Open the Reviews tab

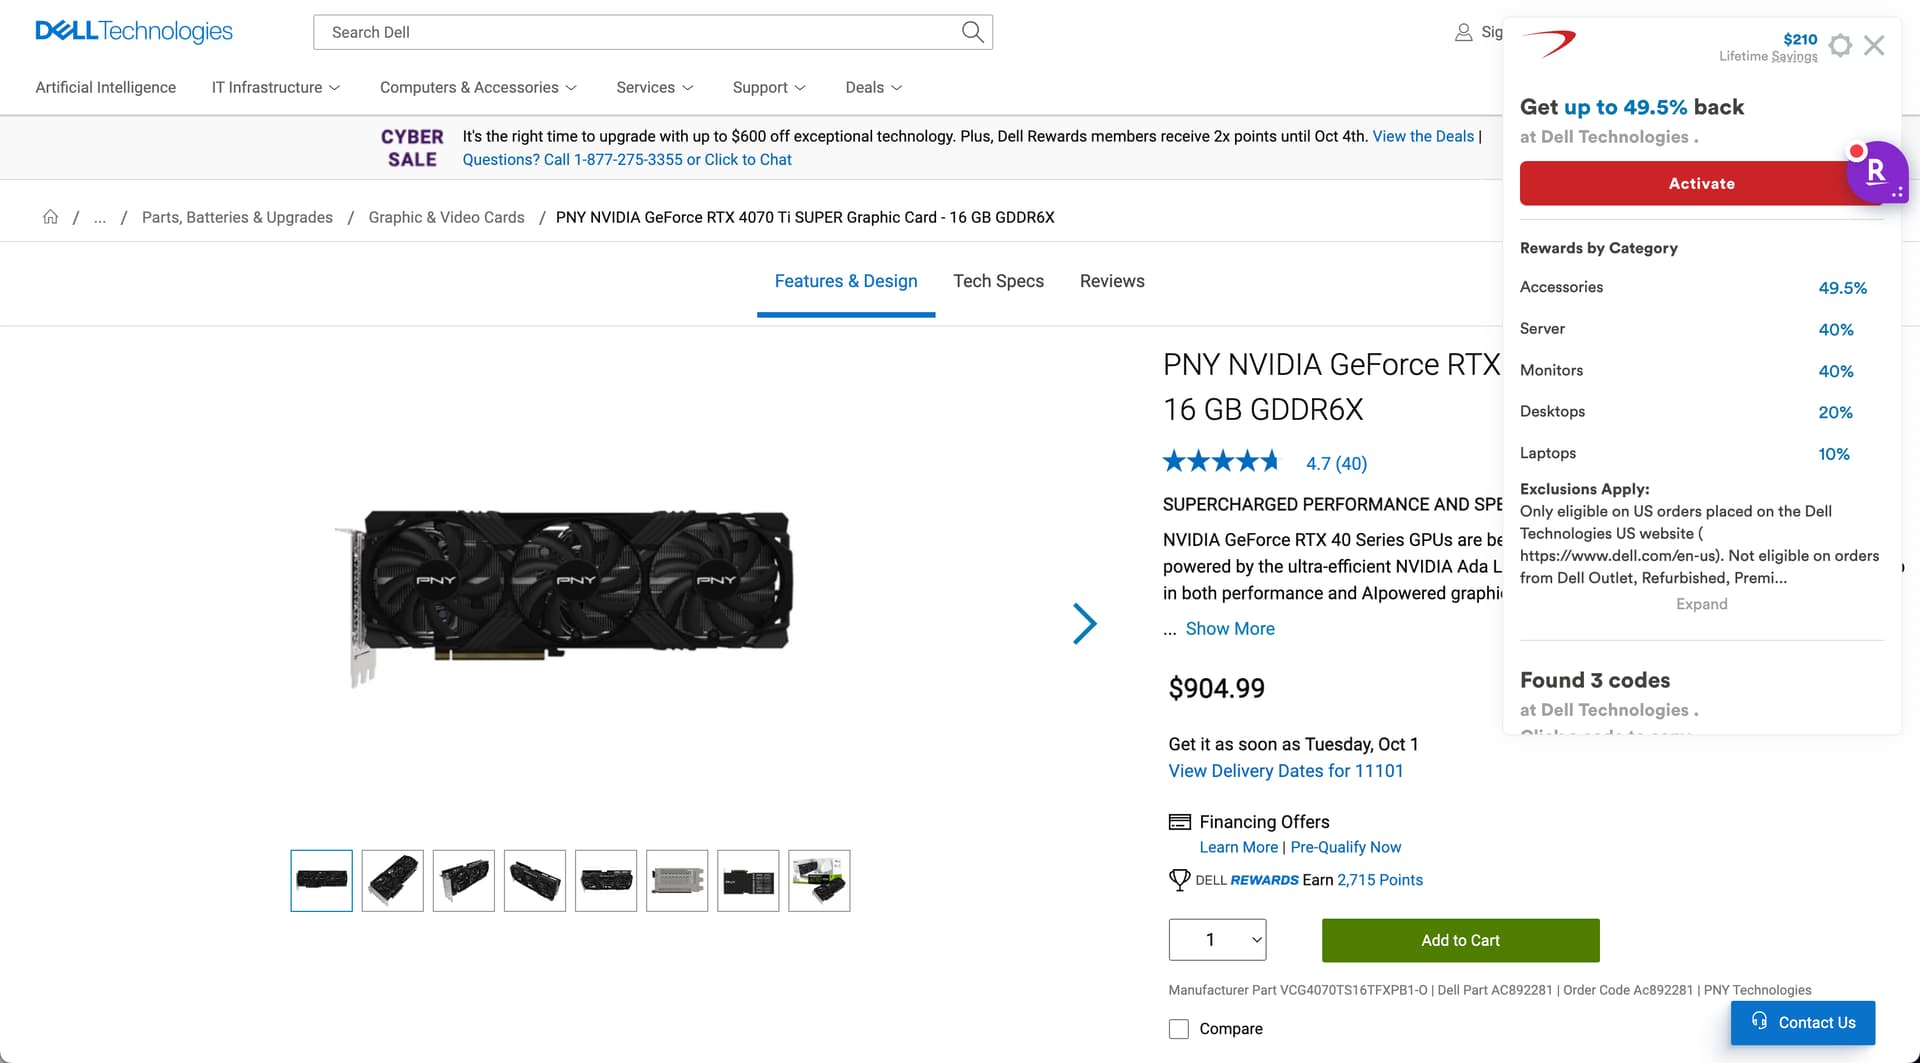(1112, 281)
